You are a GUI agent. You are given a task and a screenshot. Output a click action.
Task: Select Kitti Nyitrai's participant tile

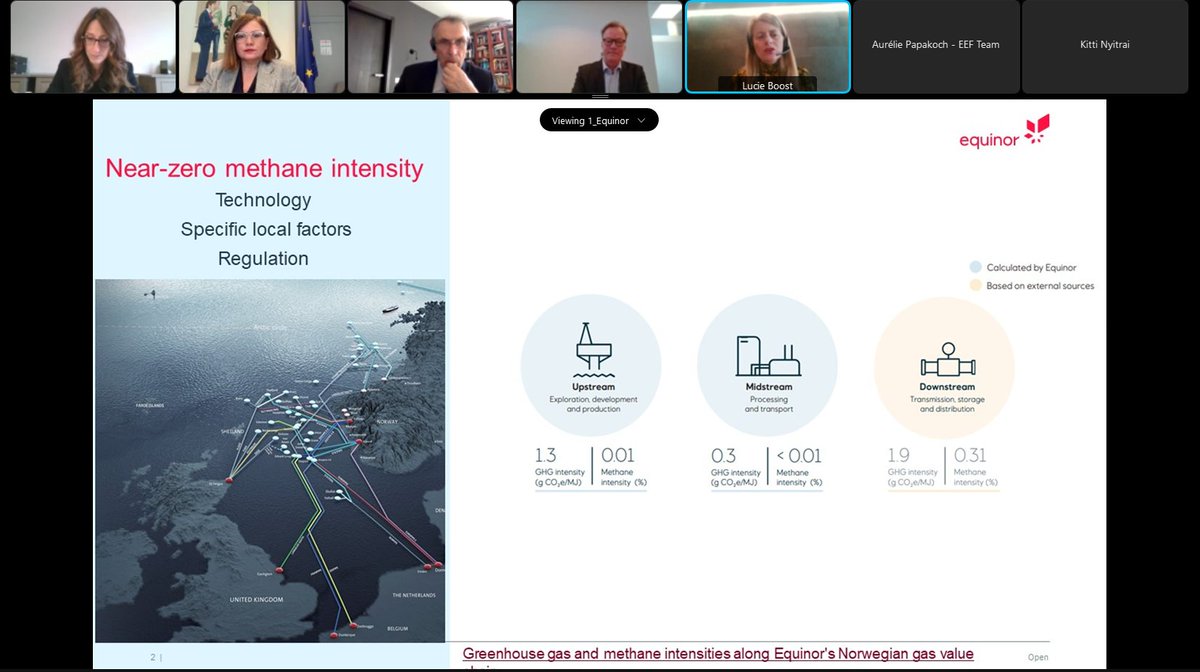coord(1105,46)
